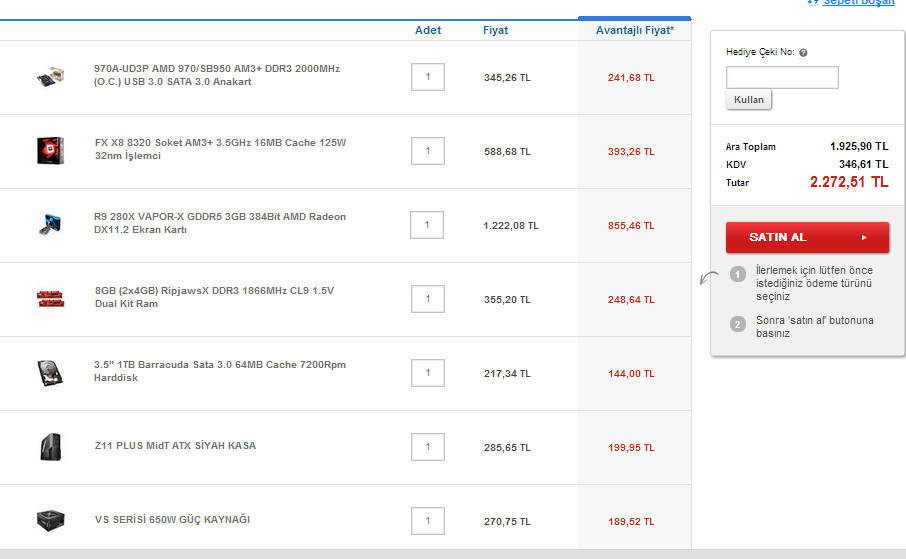Open the FX X8 8320 processor thumbnail
Viewport: 906px width, 559px height.
pyautogui.click(x=50, y=151)
